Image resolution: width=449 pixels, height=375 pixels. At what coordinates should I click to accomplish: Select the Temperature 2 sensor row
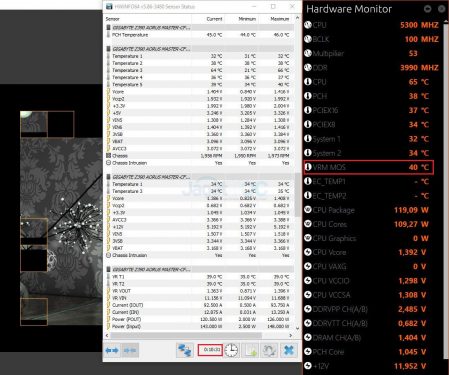point(199,63)
